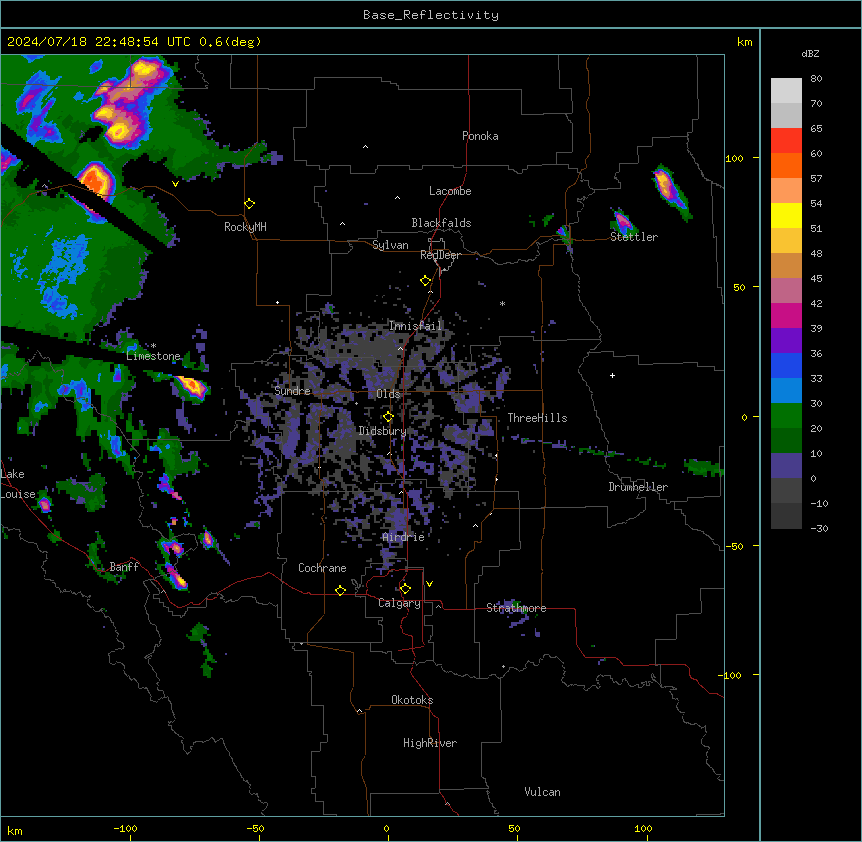862x842 pixels.
Task: Click the -30 value on the dBZ scale
Action: [x=819, y=528]
